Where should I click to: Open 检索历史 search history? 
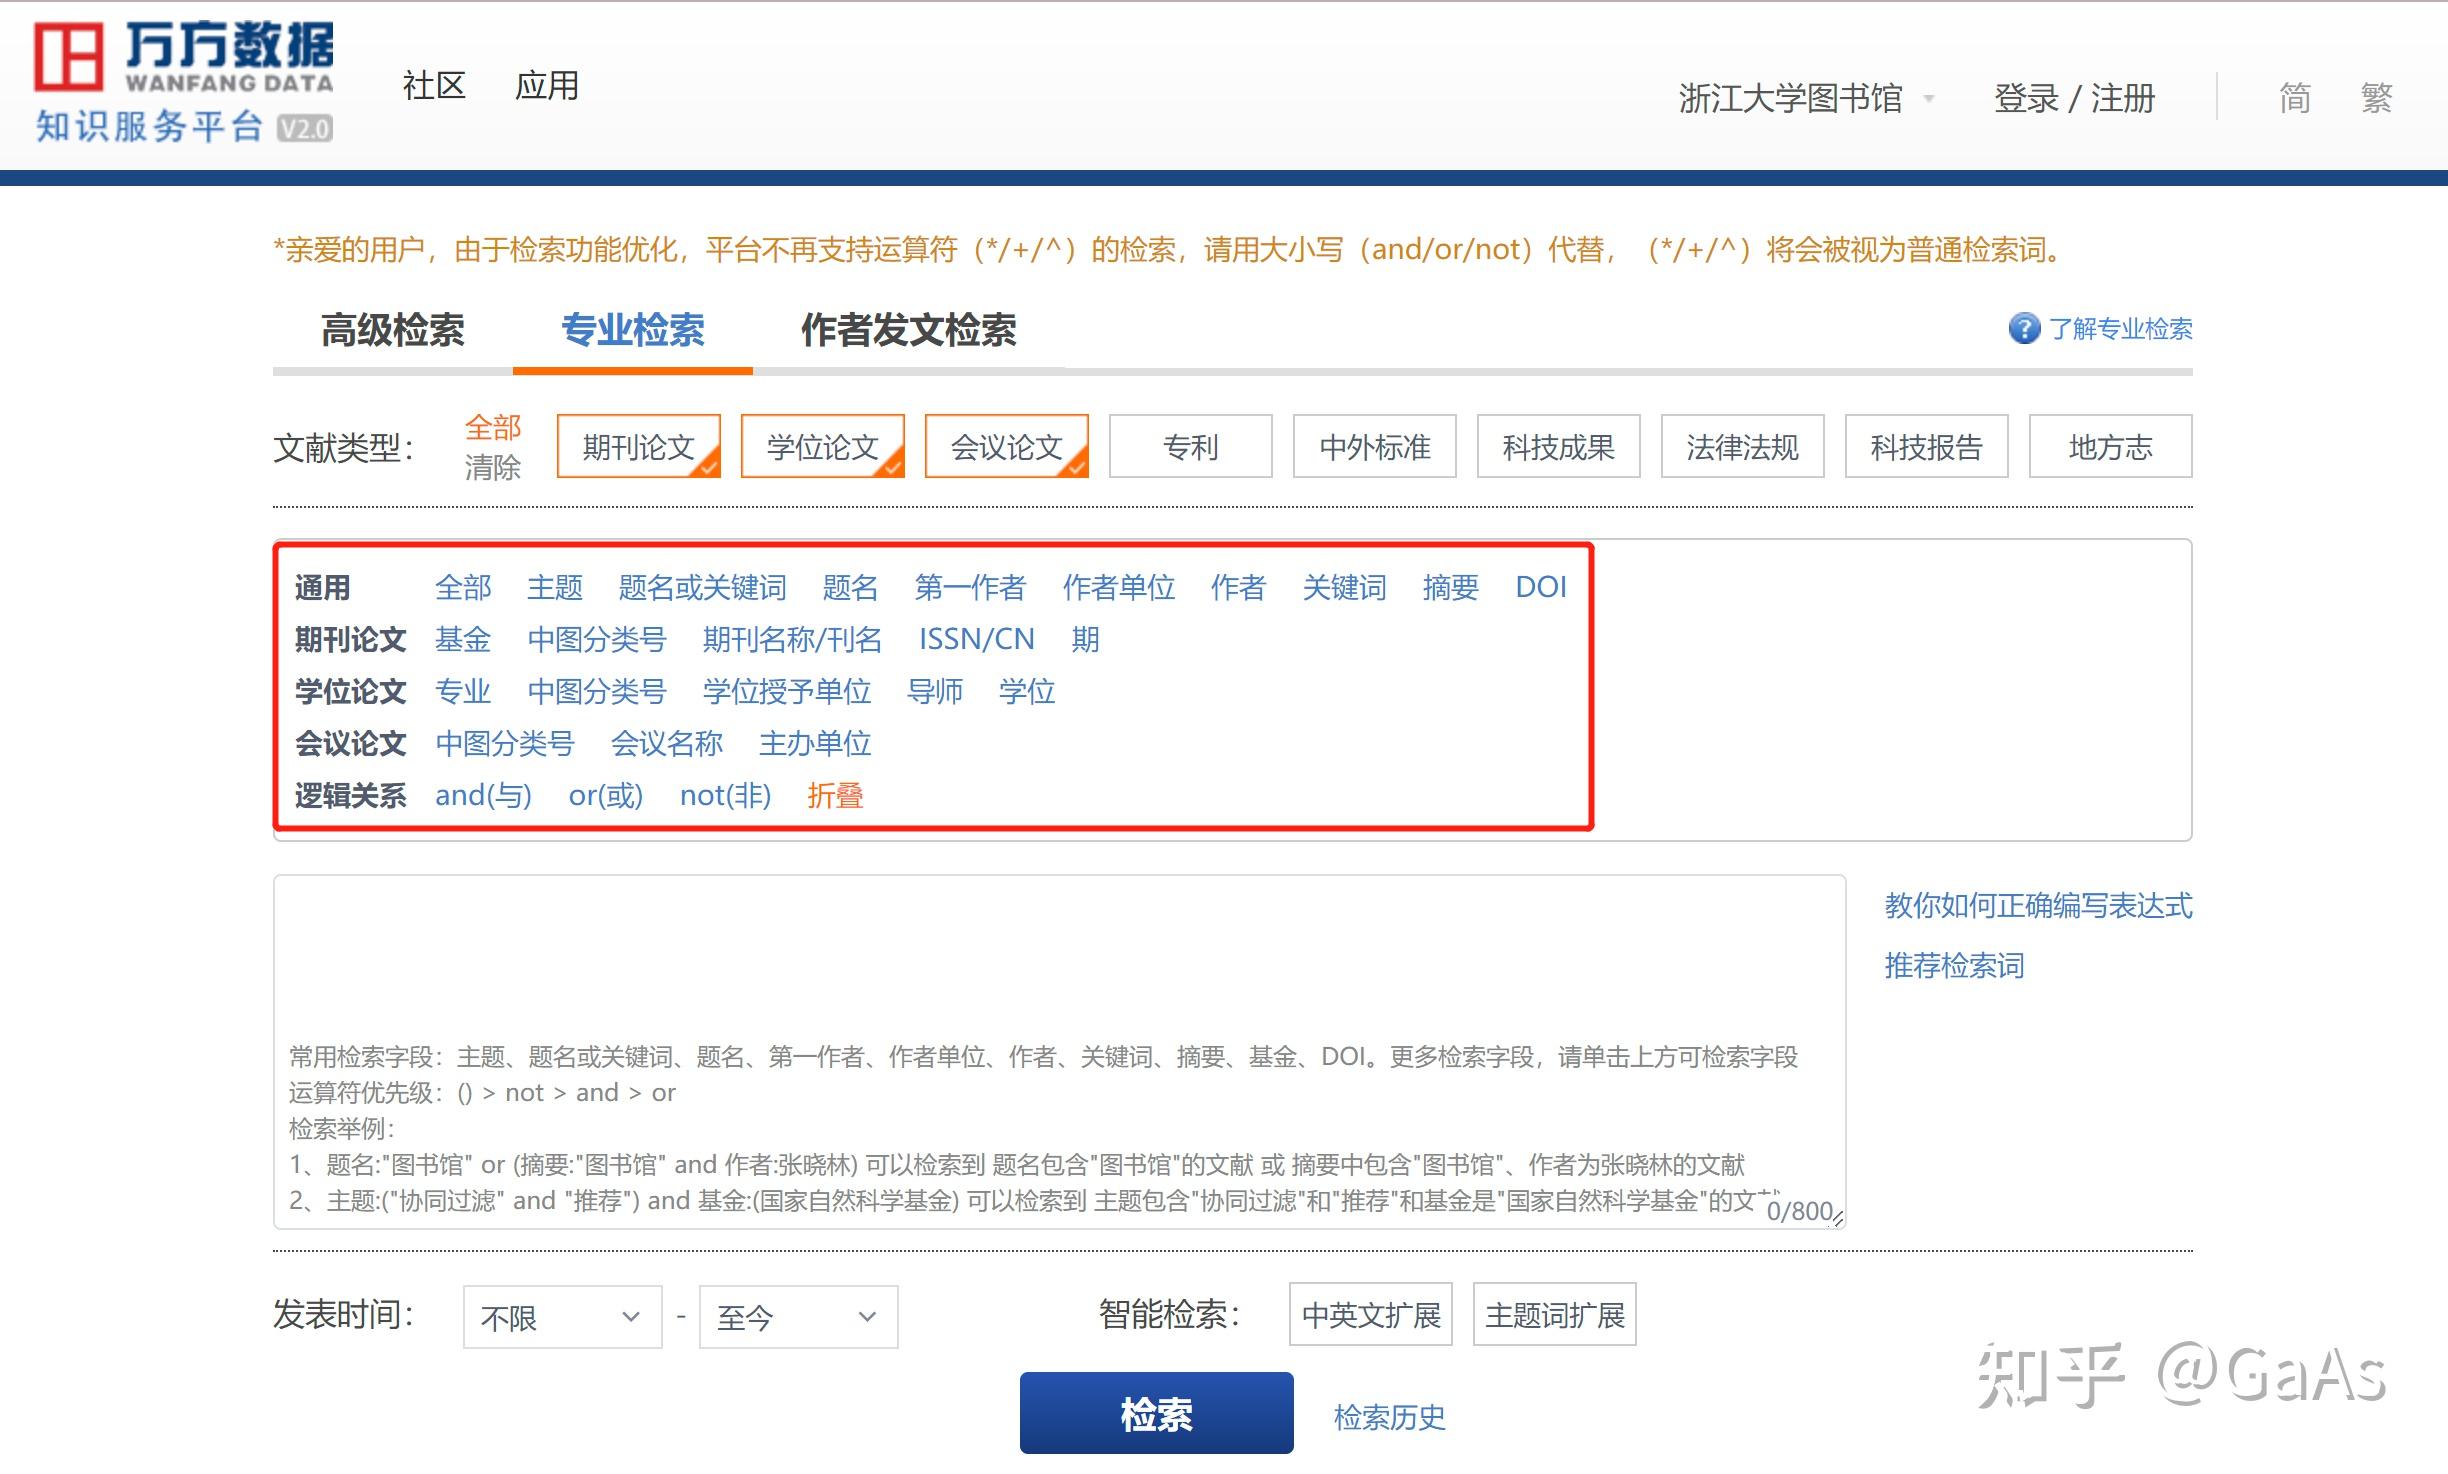click(1388, 1415)
